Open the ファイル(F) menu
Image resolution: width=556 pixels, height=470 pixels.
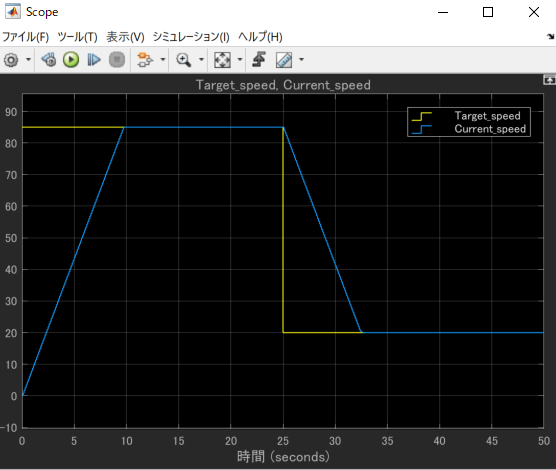tap(26, 37)
